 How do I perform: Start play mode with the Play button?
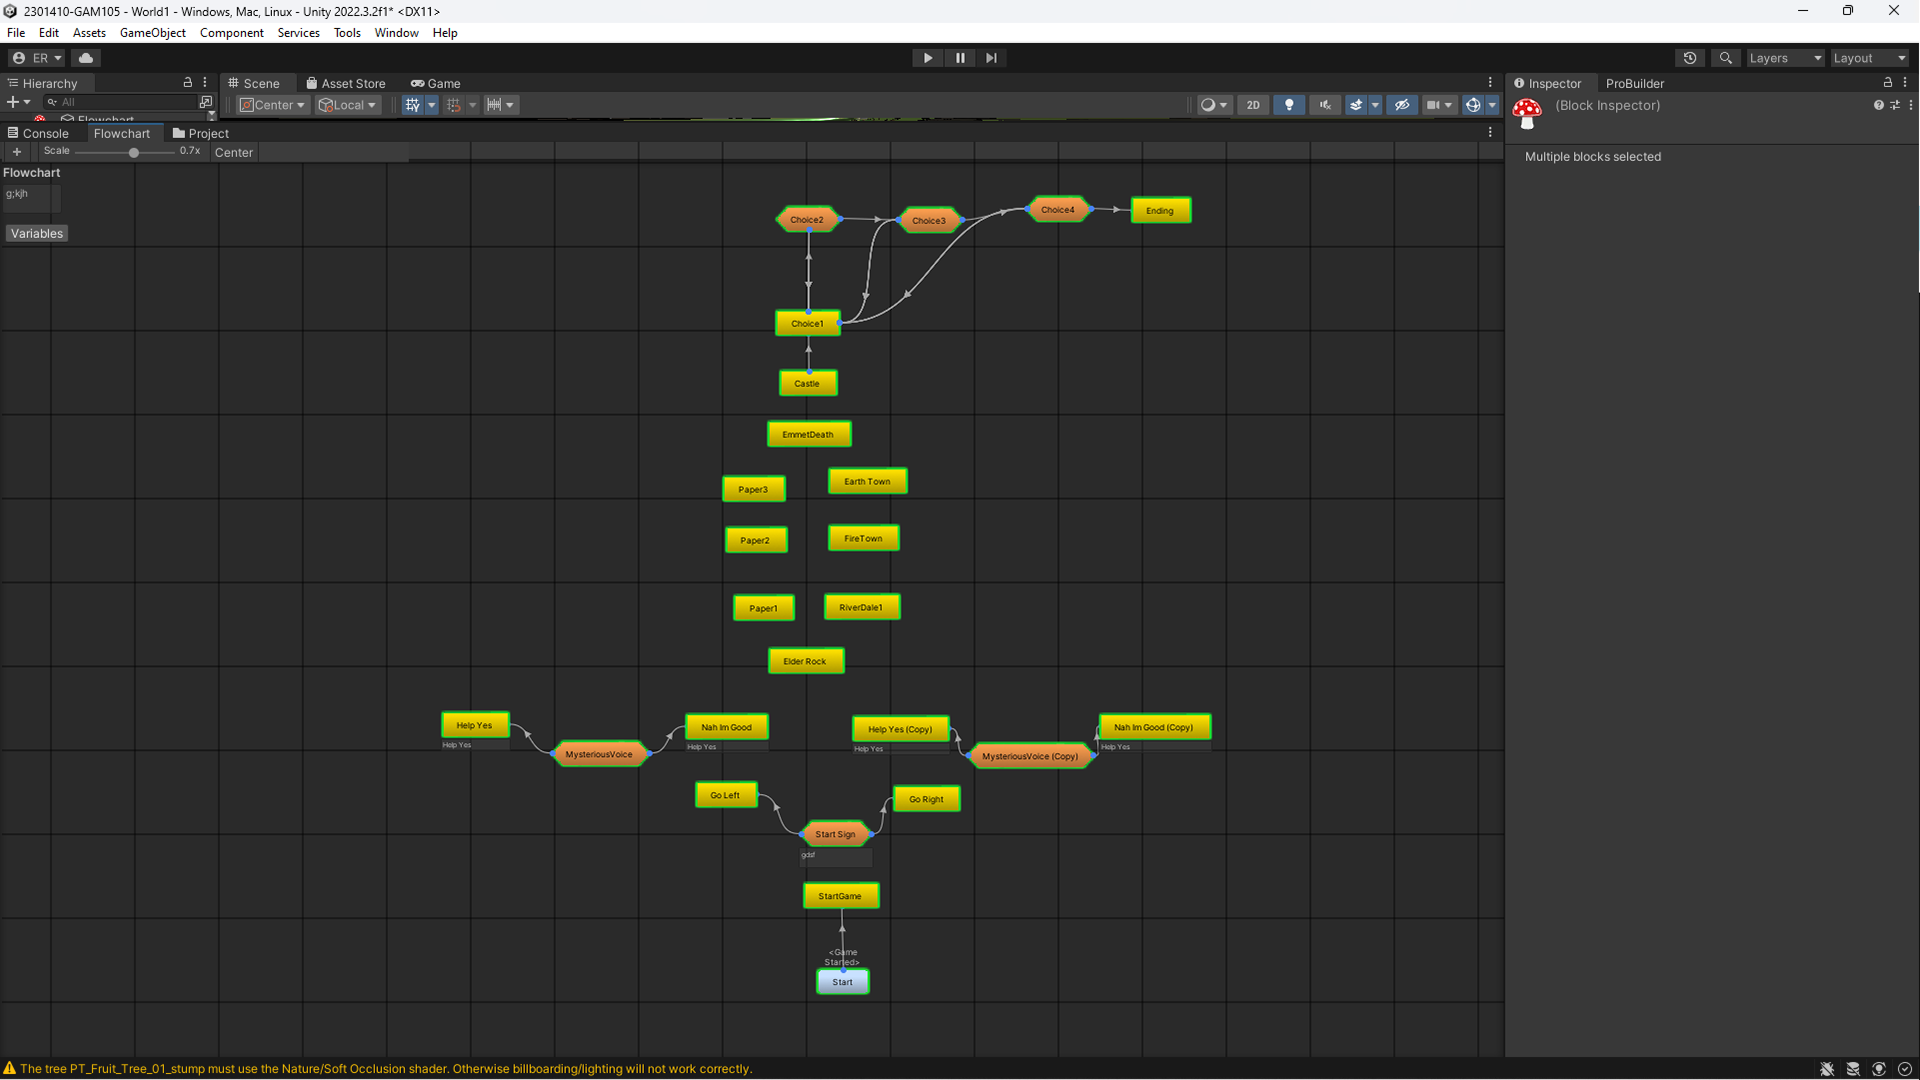tap(928, 58)
